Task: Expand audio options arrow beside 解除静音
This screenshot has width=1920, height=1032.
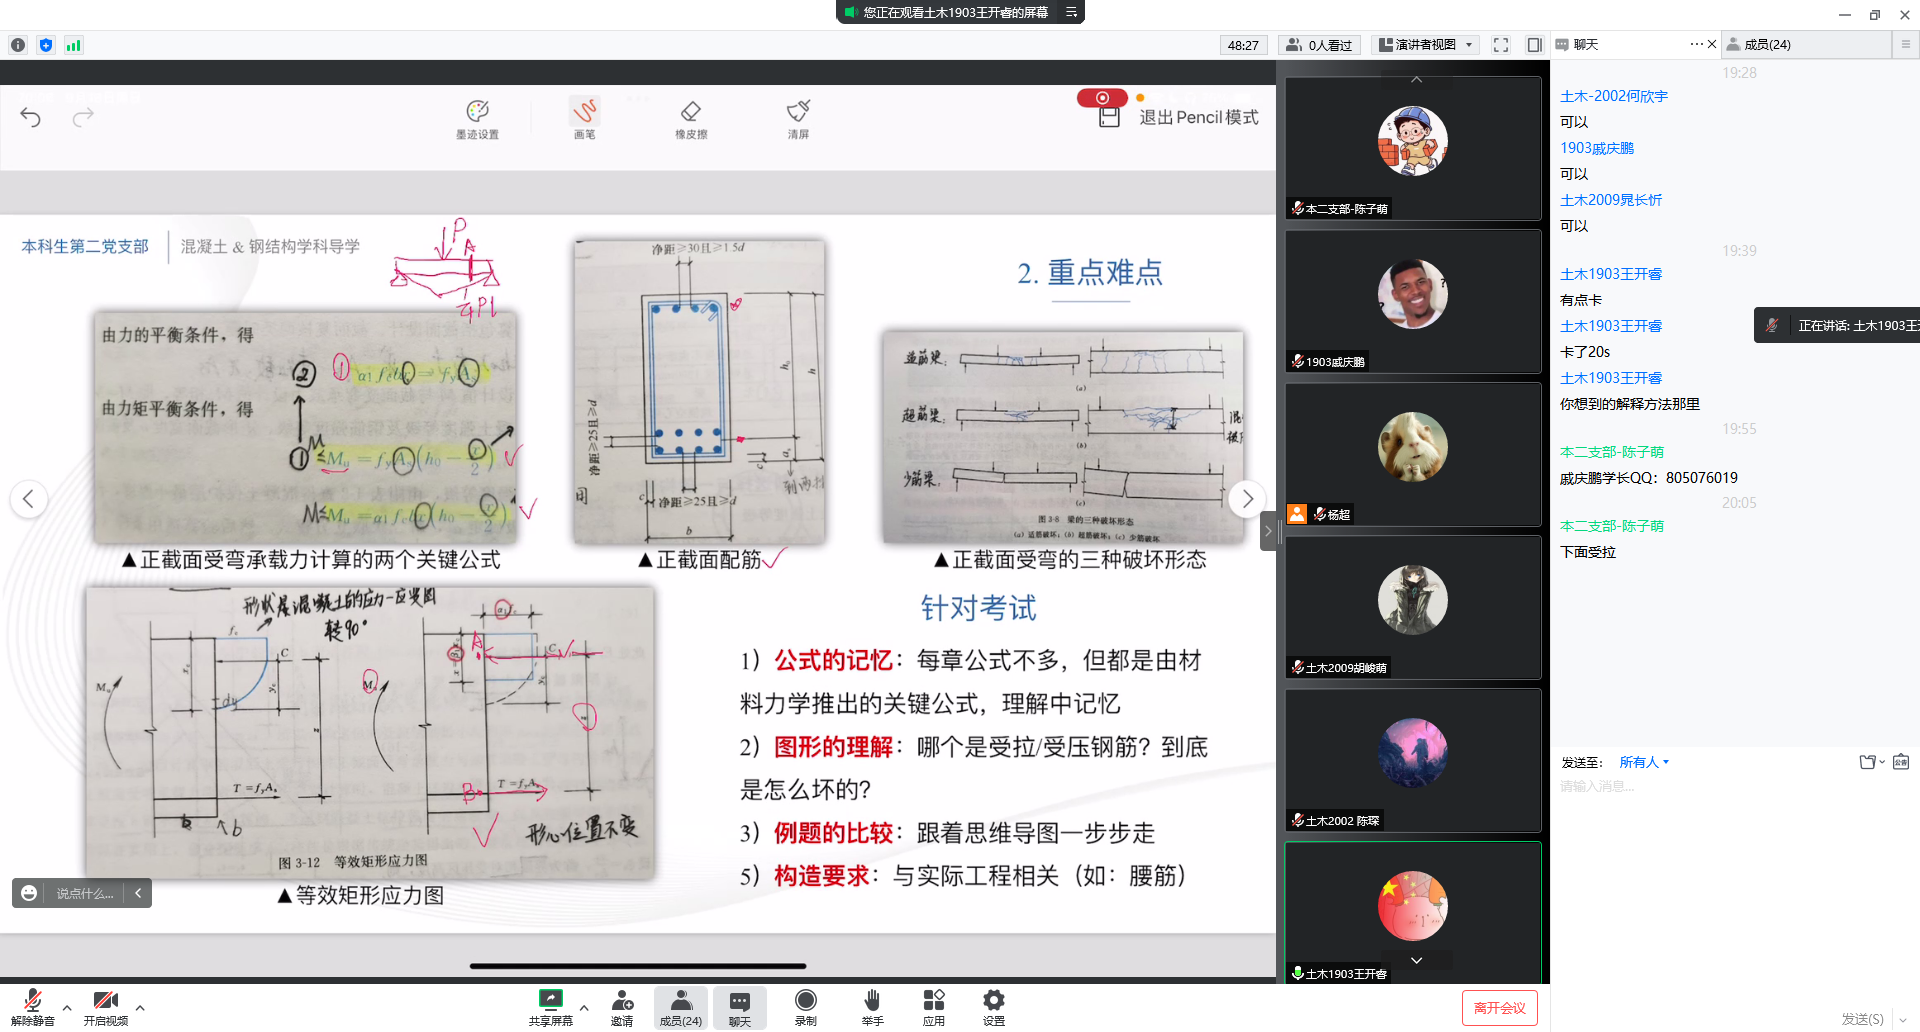Action: 67,1008
